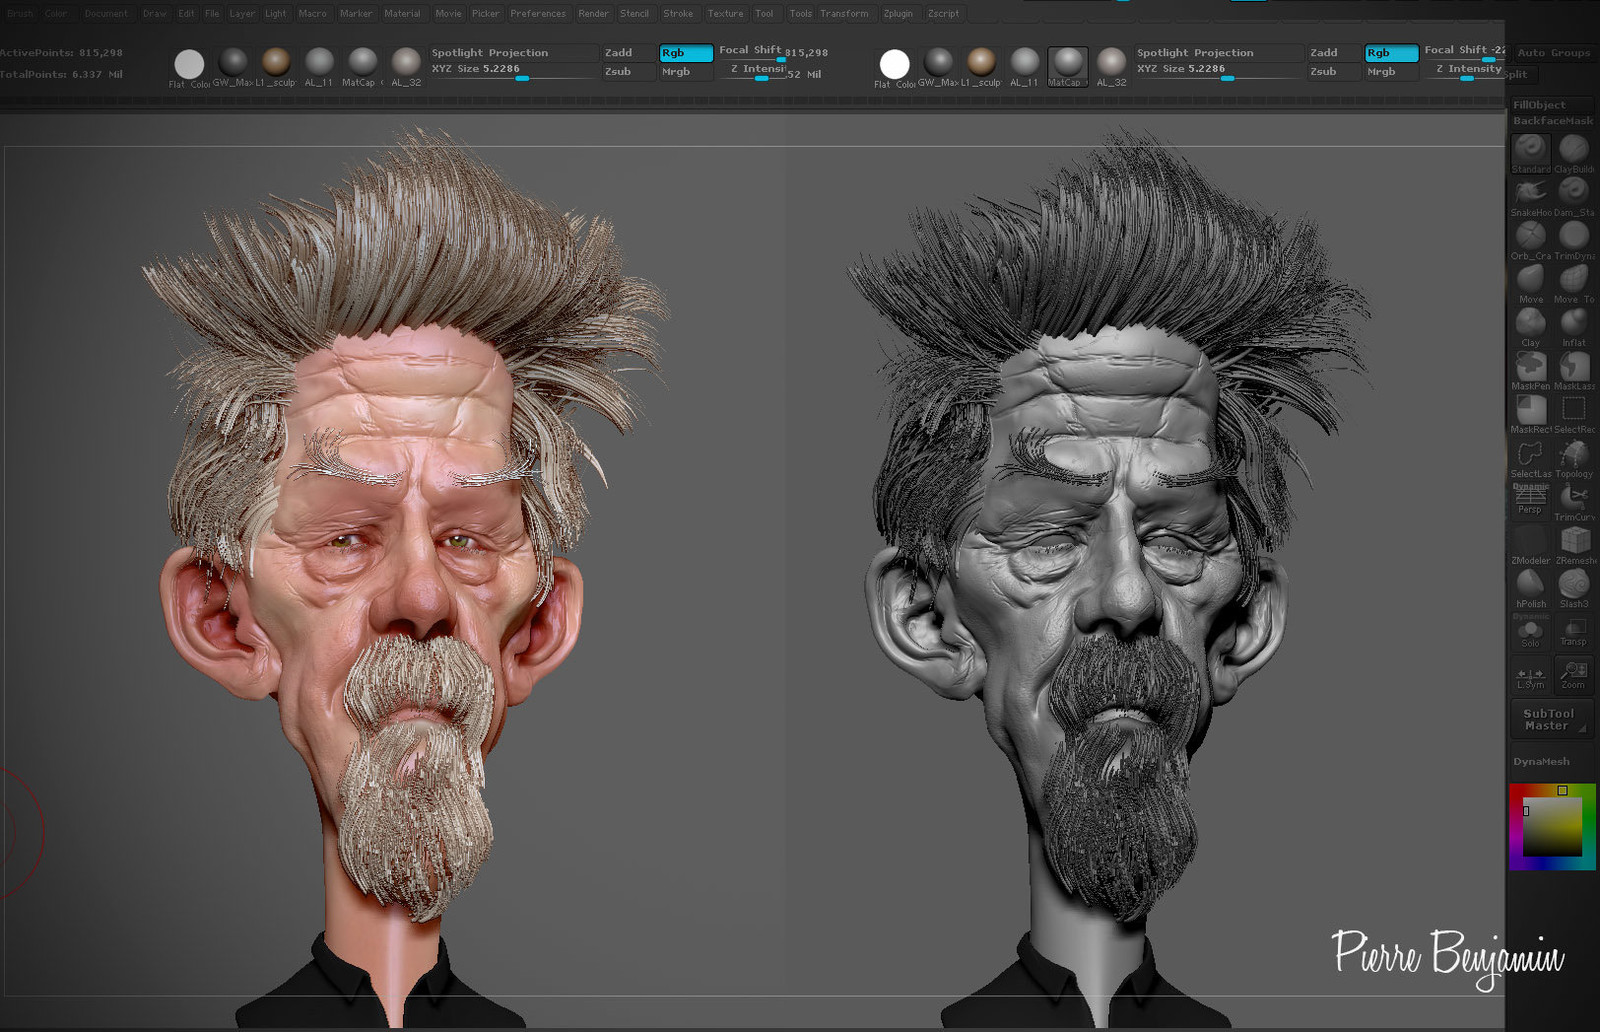Pick L1_sculpt material above colored bust
This screenshot has height=1032, width=1600.
(x=276, y=66)
